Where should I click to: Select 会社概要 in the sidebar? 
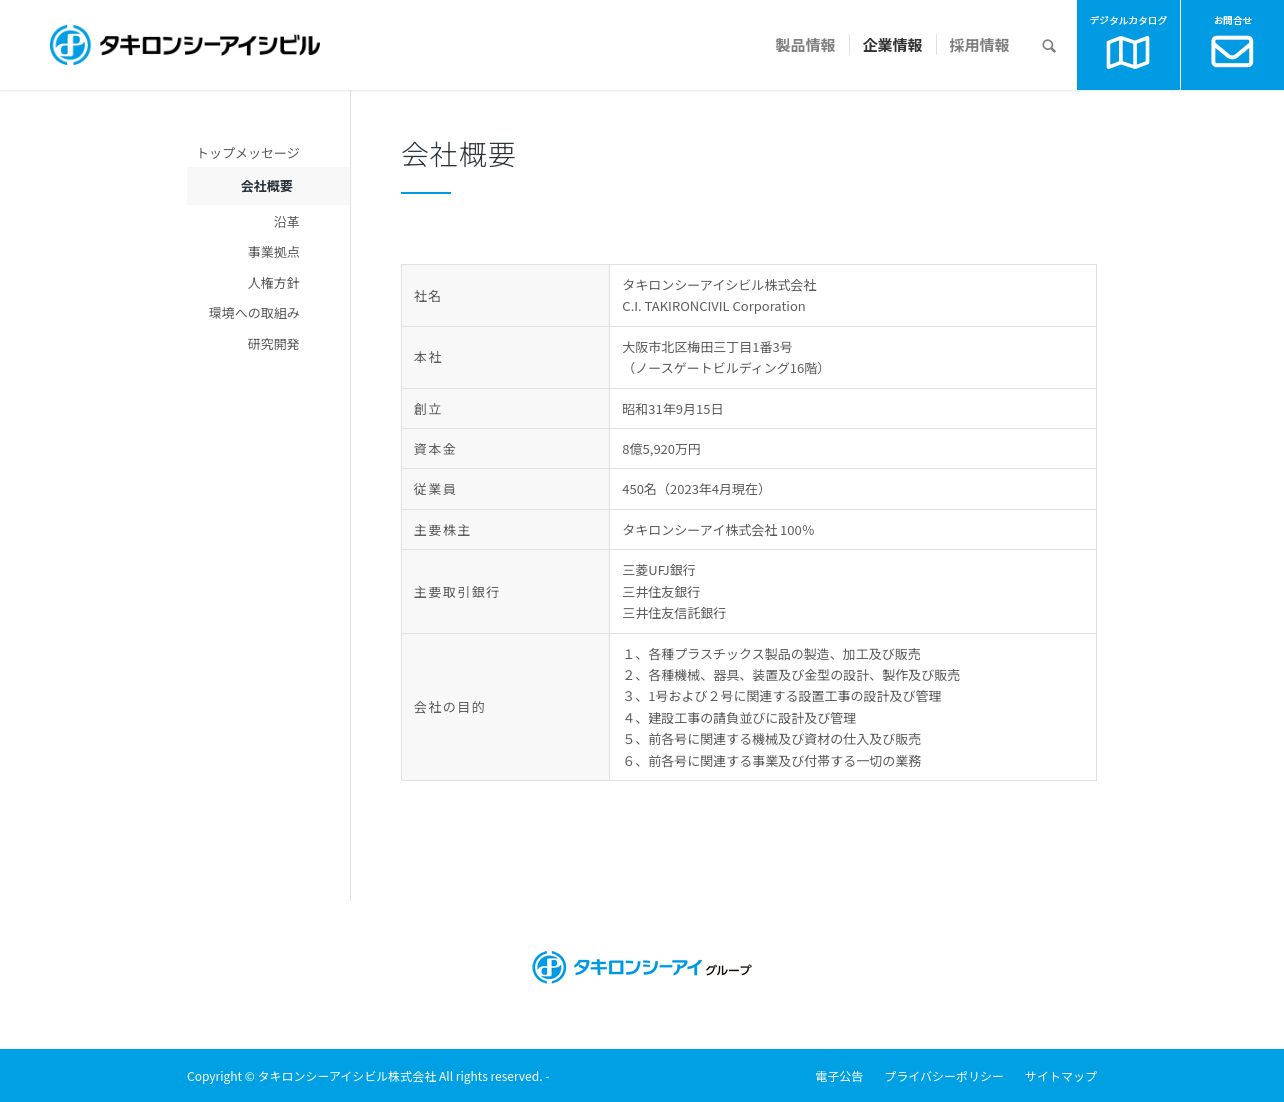[x=268, y=186]
